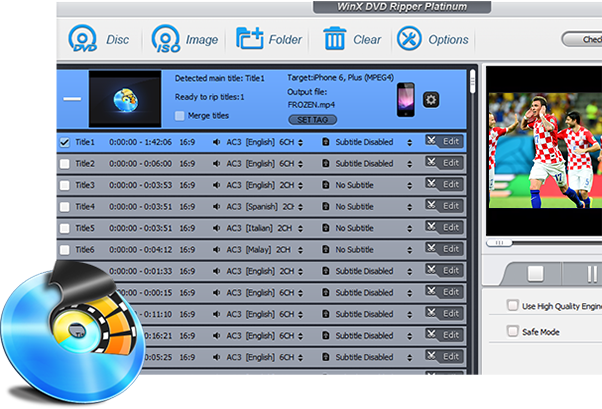602x409 pixels.
Task: Load an ISO Image file
Action: pyautogui.click(x=165, y=39)
